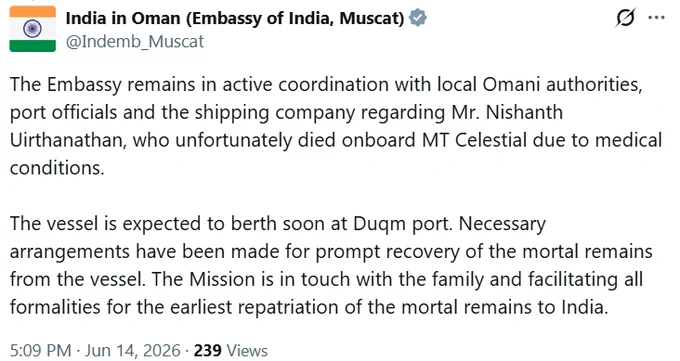This screenshot has height=361, width=680.
Task: Click the Ashoka Chakra wheel in avatar
Action: click(33, 29)
